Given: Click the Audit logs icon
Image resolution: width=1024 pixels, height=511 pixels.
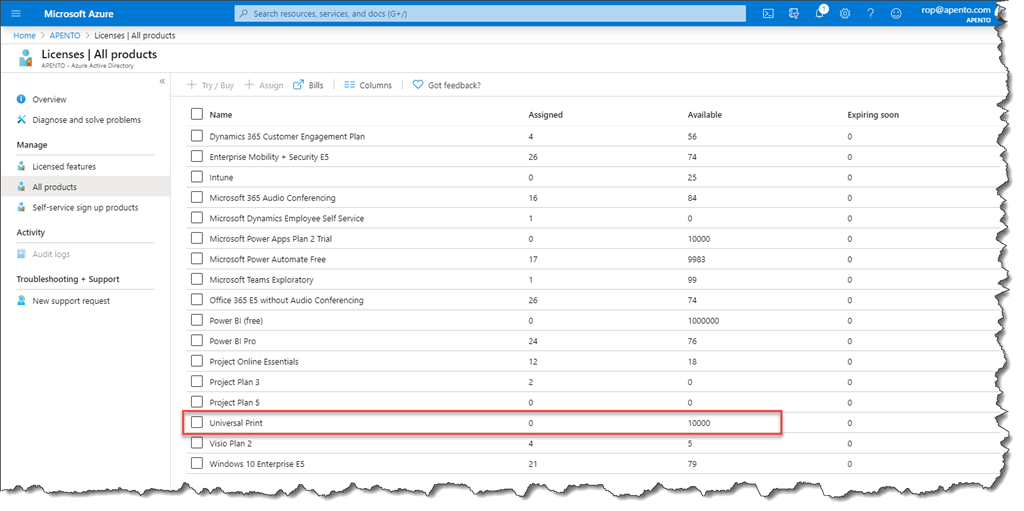Looking at the screenshot, I should click(x=22, y=254).
